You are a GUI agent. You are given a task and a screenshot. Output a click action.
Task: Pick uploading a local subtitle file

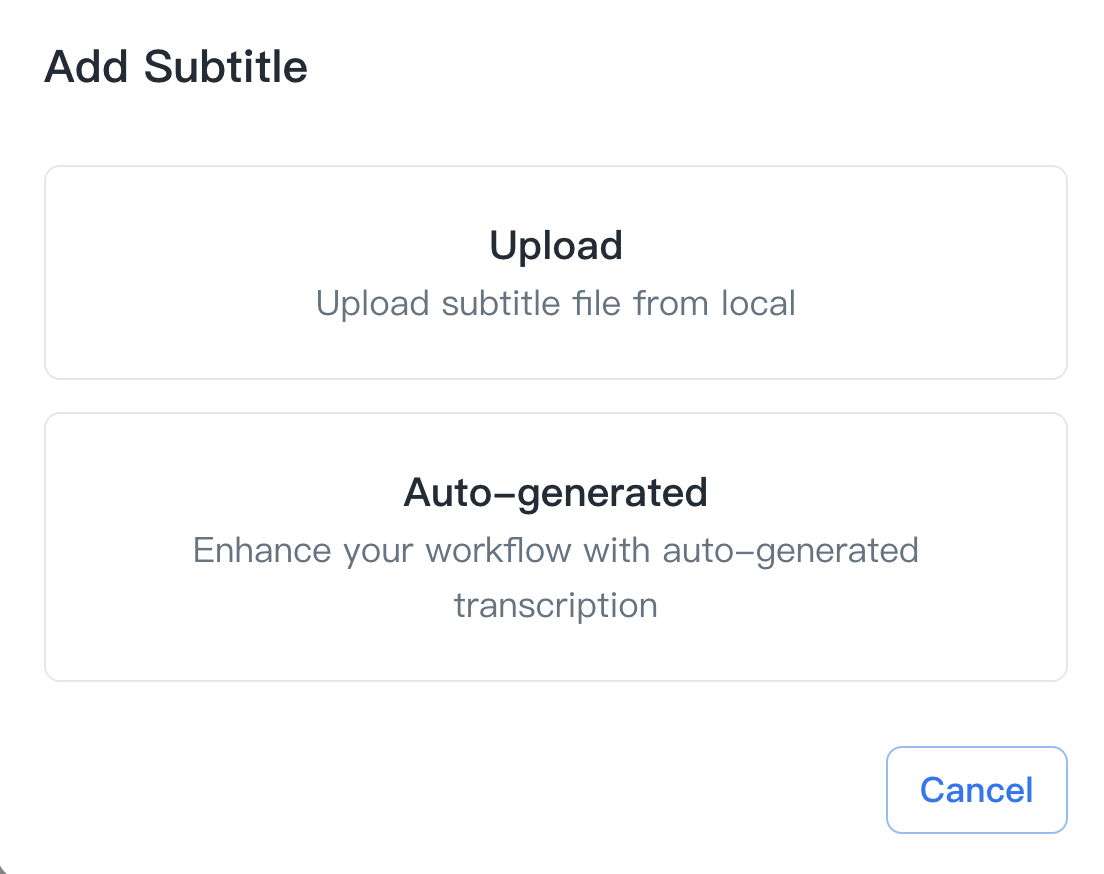(x=555, y=272)
